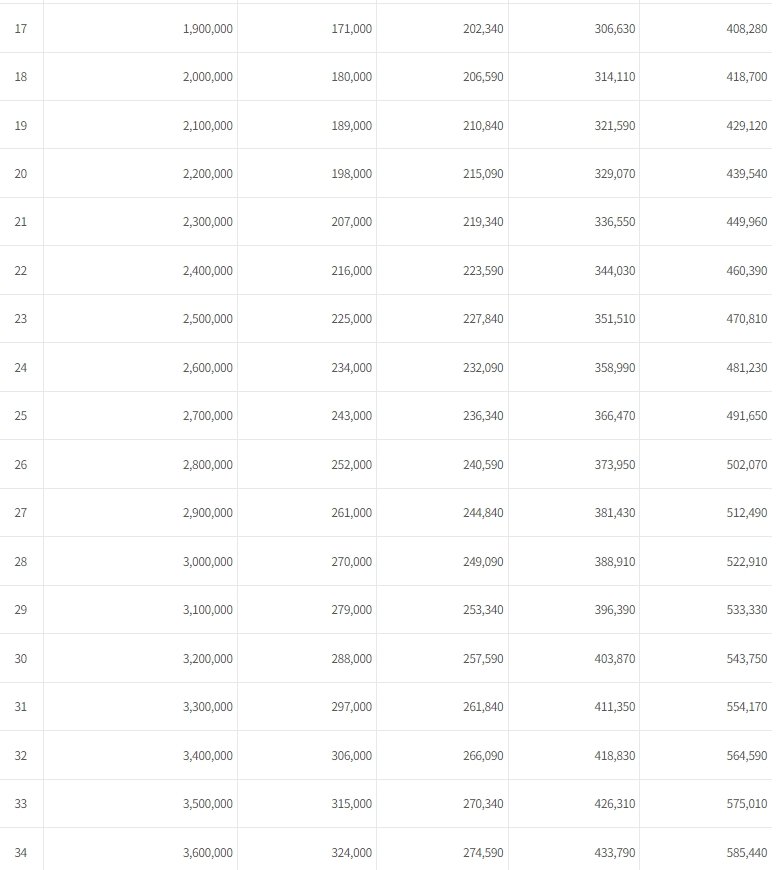The image size is (783, 870).
Task: Select the 522,910 cell
Action: (746, 562)
